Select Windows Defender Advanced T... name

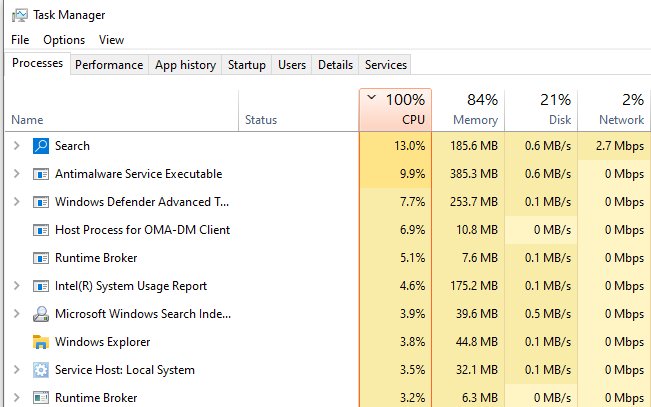coord(142,202)
